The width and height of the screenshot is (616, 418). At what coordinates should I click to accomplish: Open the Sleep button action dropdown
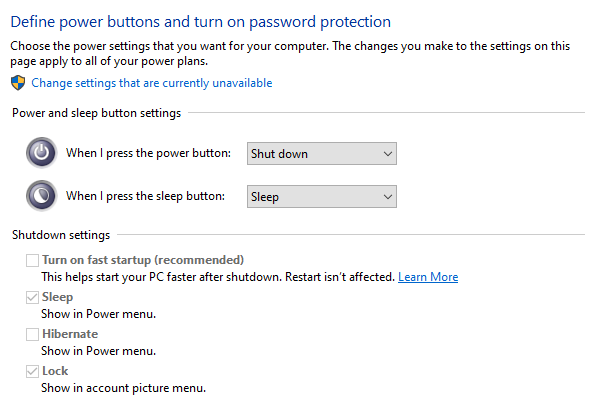coord(322,196)
